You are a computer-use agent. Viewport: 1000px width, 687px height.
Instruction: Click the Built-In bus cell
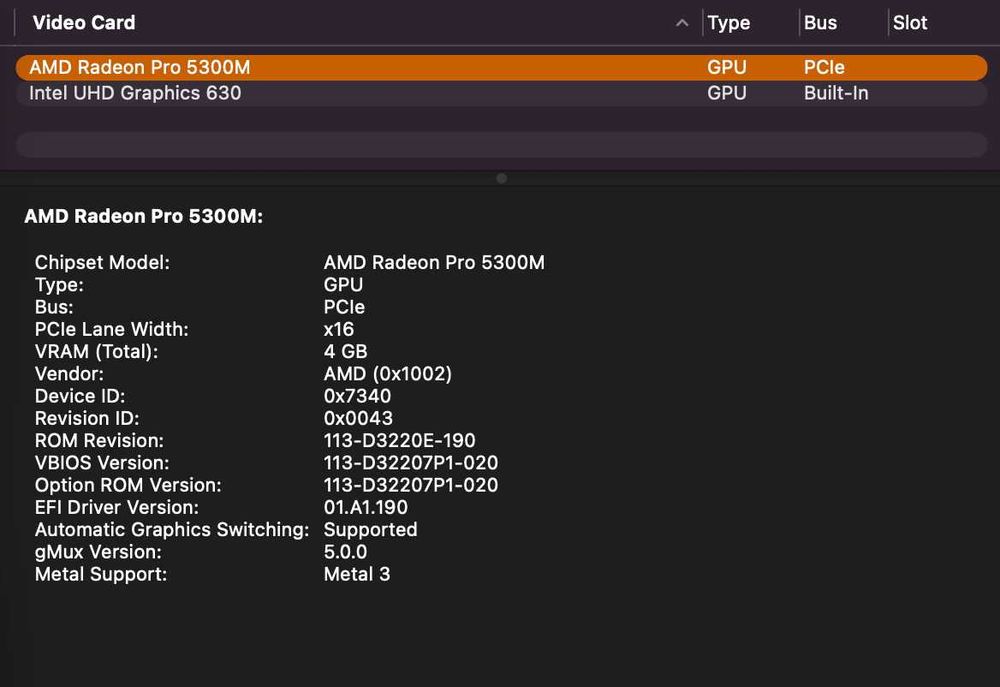(x=836, y=93)
